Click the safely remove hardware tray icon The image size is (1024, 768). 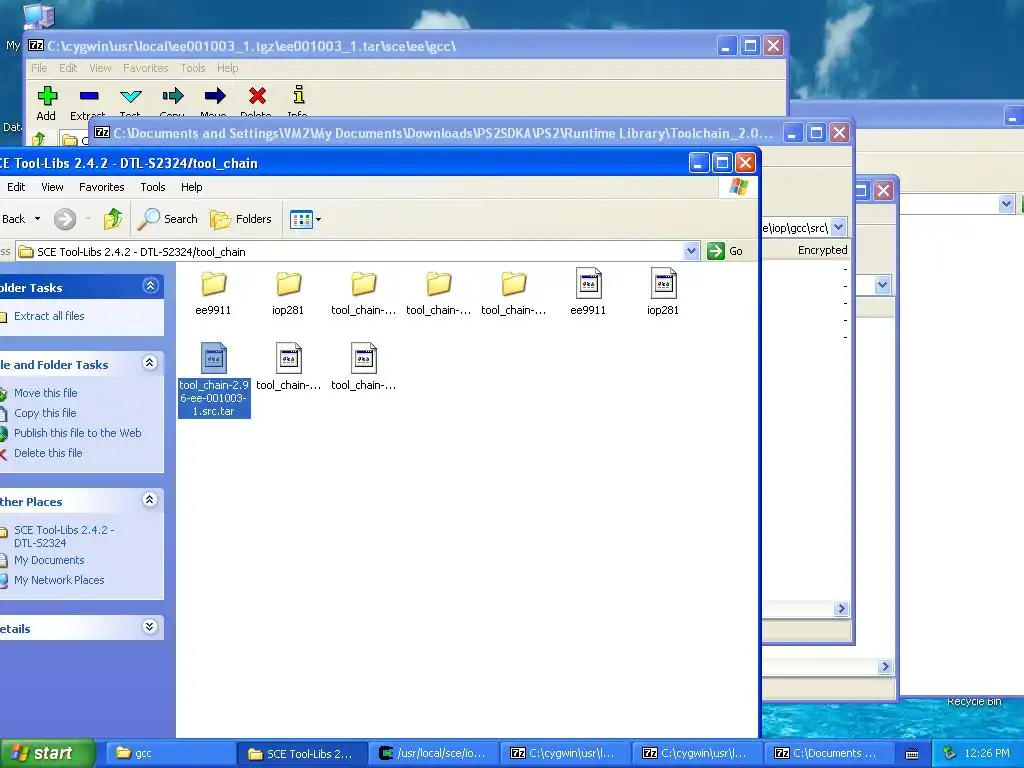coord(949,754)
